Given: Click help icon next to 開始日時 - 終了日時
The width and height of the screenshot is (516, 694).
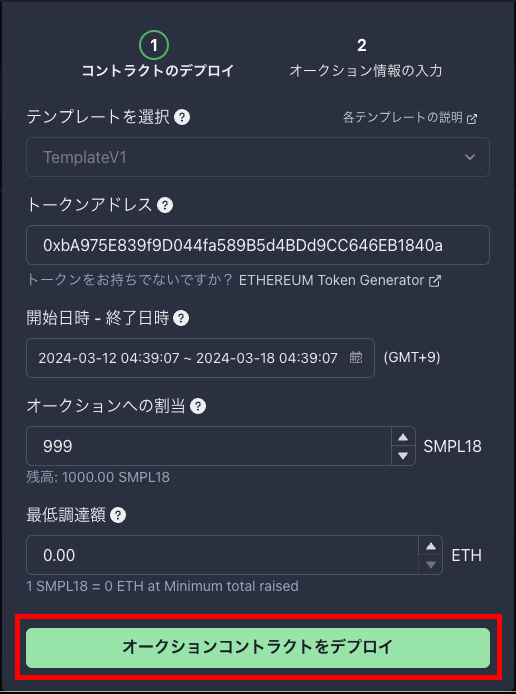Looking at the screenshot, I should [181, 318].
